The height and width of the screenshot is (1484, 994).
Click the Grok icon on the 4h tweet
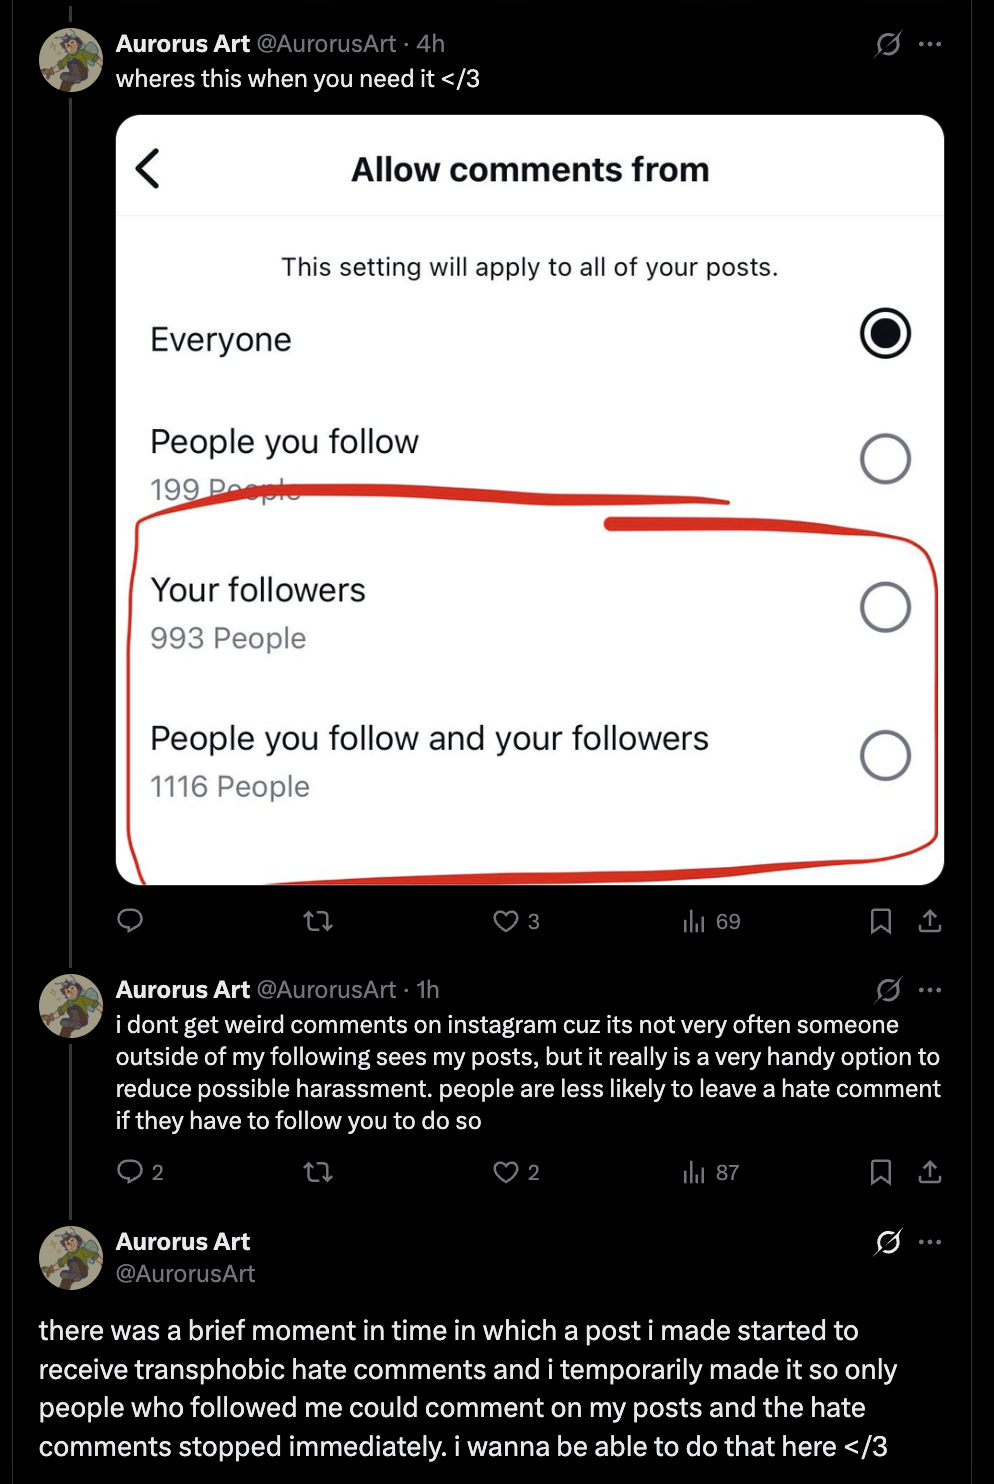click(x=888, y=44)
